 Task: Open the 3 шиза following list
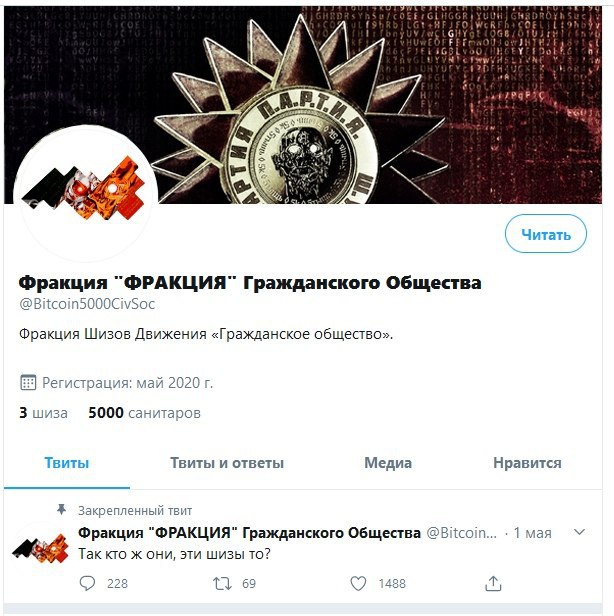[43, 413]
